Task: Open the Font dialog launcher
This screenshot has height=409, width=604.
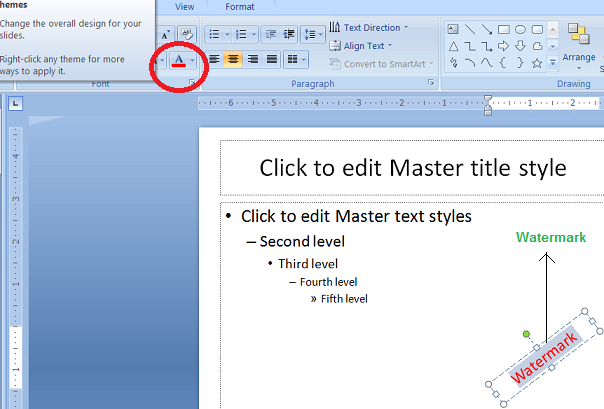Action: click(x=191, y=82)
